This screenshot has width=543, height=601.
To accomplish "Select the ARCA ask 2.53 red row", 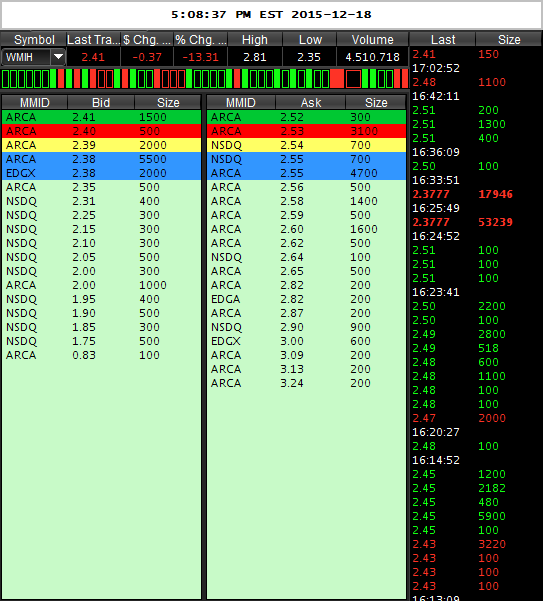I will (307, 131).
